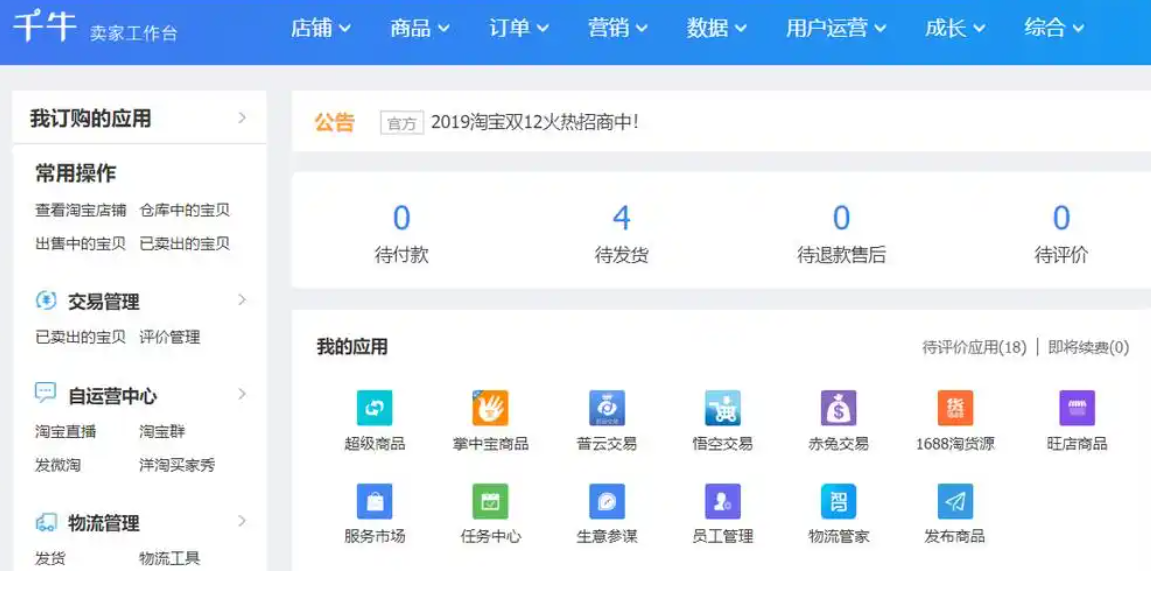
Task: Launch the 悟空交易 shopping cart icon
Action: (722, 408)
